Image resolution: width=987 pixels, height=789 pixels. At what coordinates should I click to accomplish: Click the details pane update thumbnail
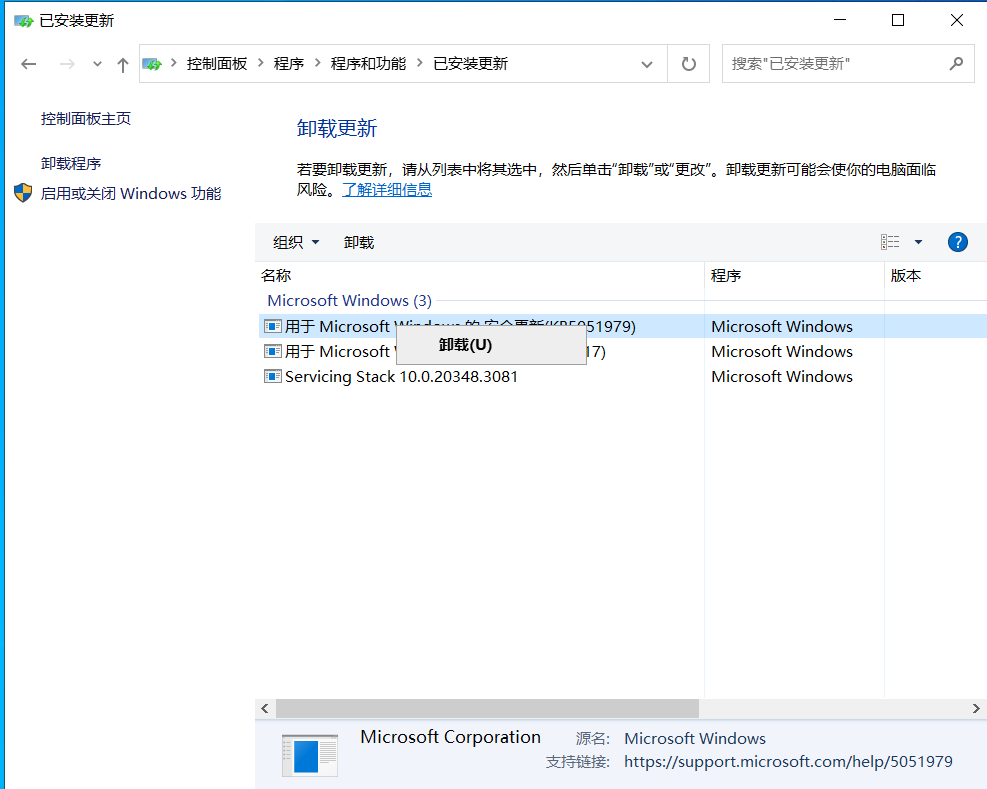[x=310, y=756]
